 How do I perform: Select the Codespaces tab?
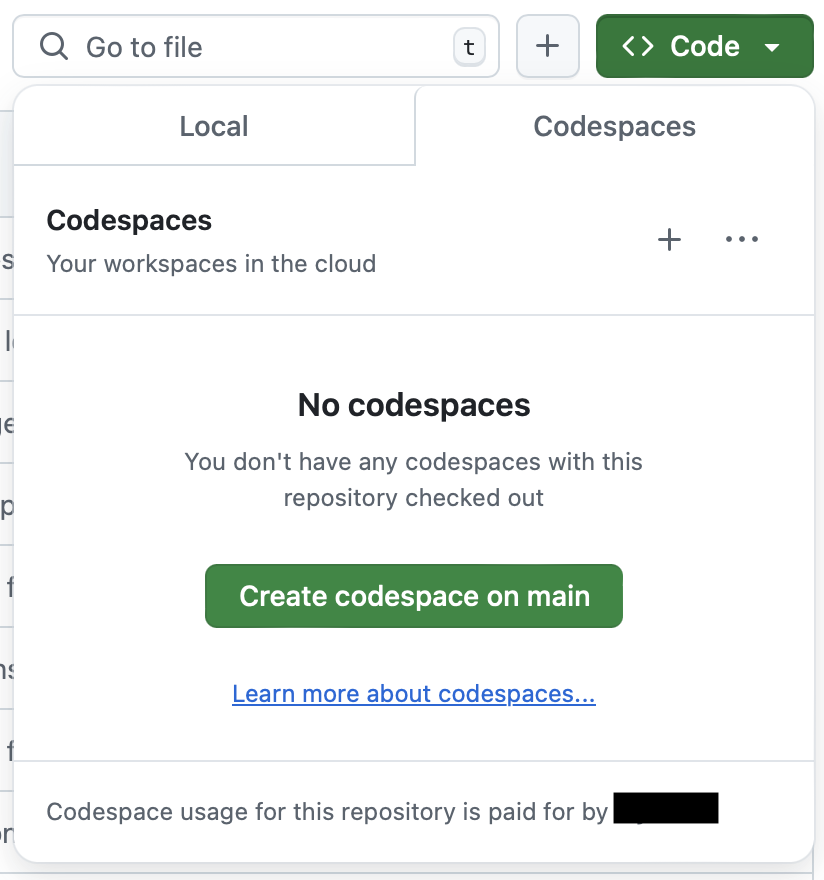[x=615, y=126]
